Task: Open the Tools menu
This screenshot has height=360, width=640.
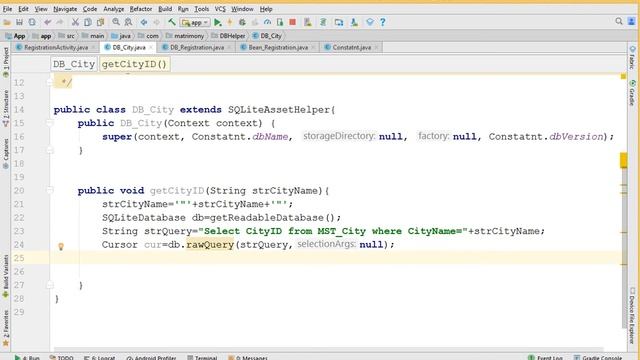Action: click(201, 9)
